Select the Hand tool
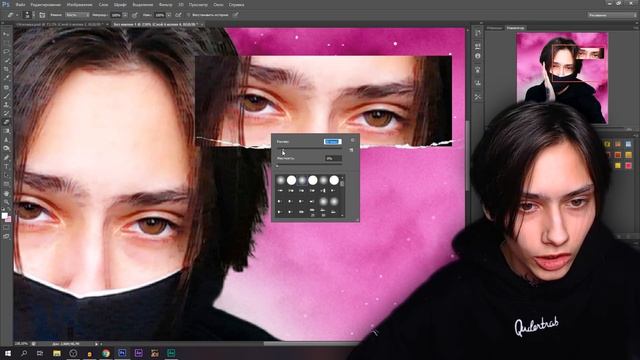Image resolution: width=640 pixels, height=360 pixels. [x=6, y=193]
